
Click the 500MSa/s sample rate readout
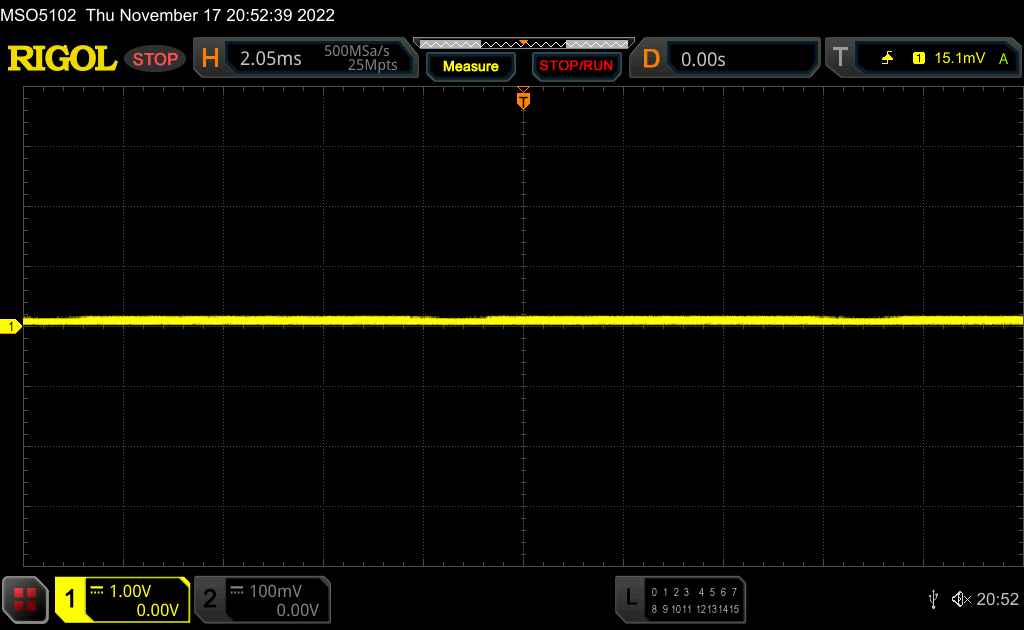(357, 51)
